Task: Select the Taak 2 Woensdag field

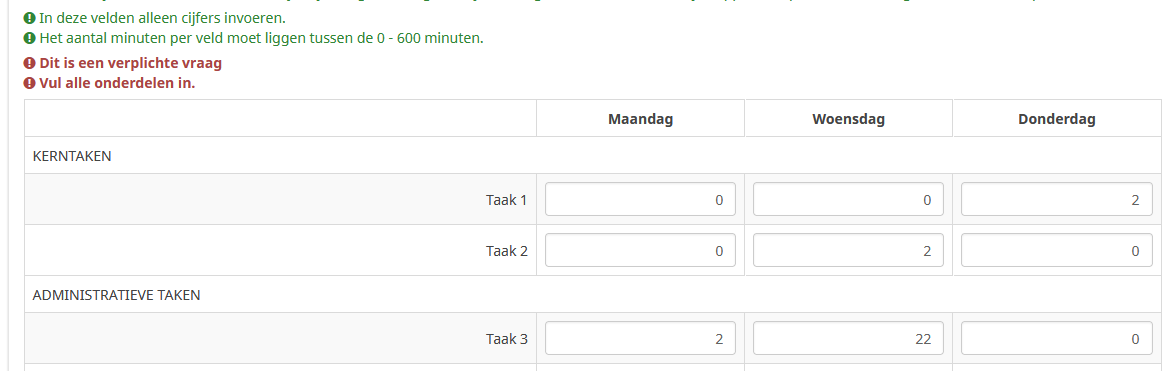Action: pos(848,250)
